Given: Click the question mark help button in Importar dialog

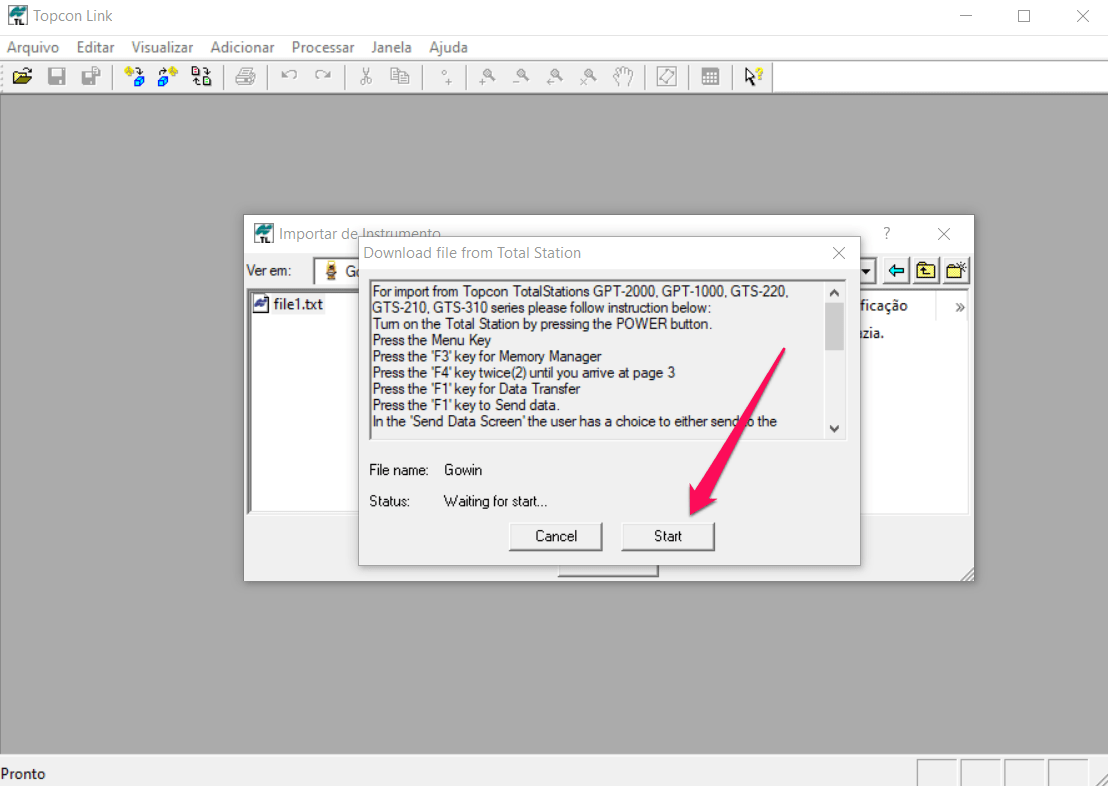Looking at the screenshot, I should point(887,234).
